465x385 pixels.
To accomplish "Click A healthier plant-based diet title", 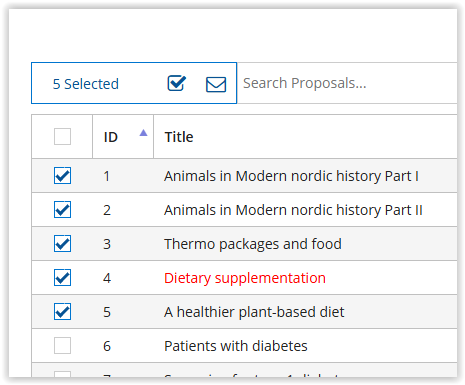I will click(x=254, y=312).
